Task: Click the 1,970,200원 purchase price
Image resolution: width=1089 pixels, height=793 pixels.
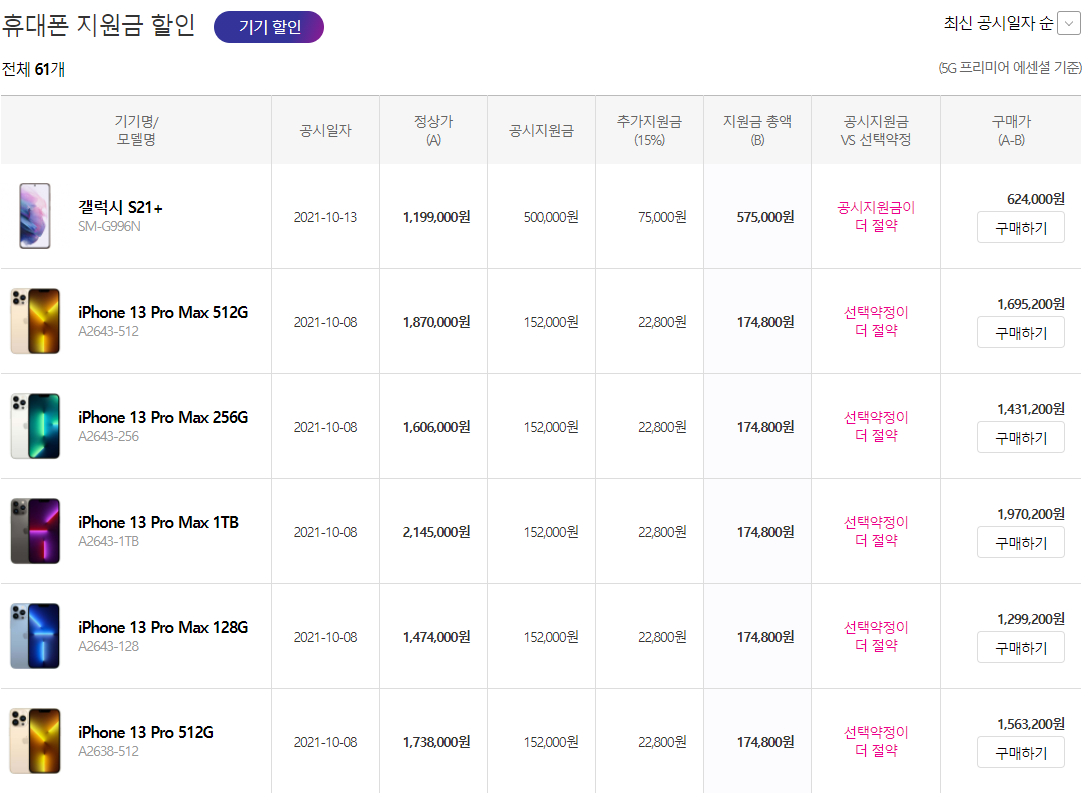Action: coord(1031,513)
